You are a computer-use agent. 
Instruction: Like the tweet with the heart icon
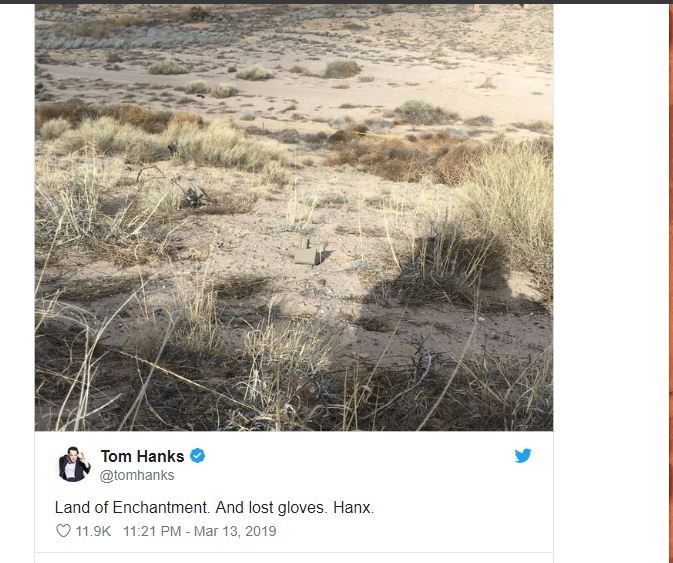[63, 531]
